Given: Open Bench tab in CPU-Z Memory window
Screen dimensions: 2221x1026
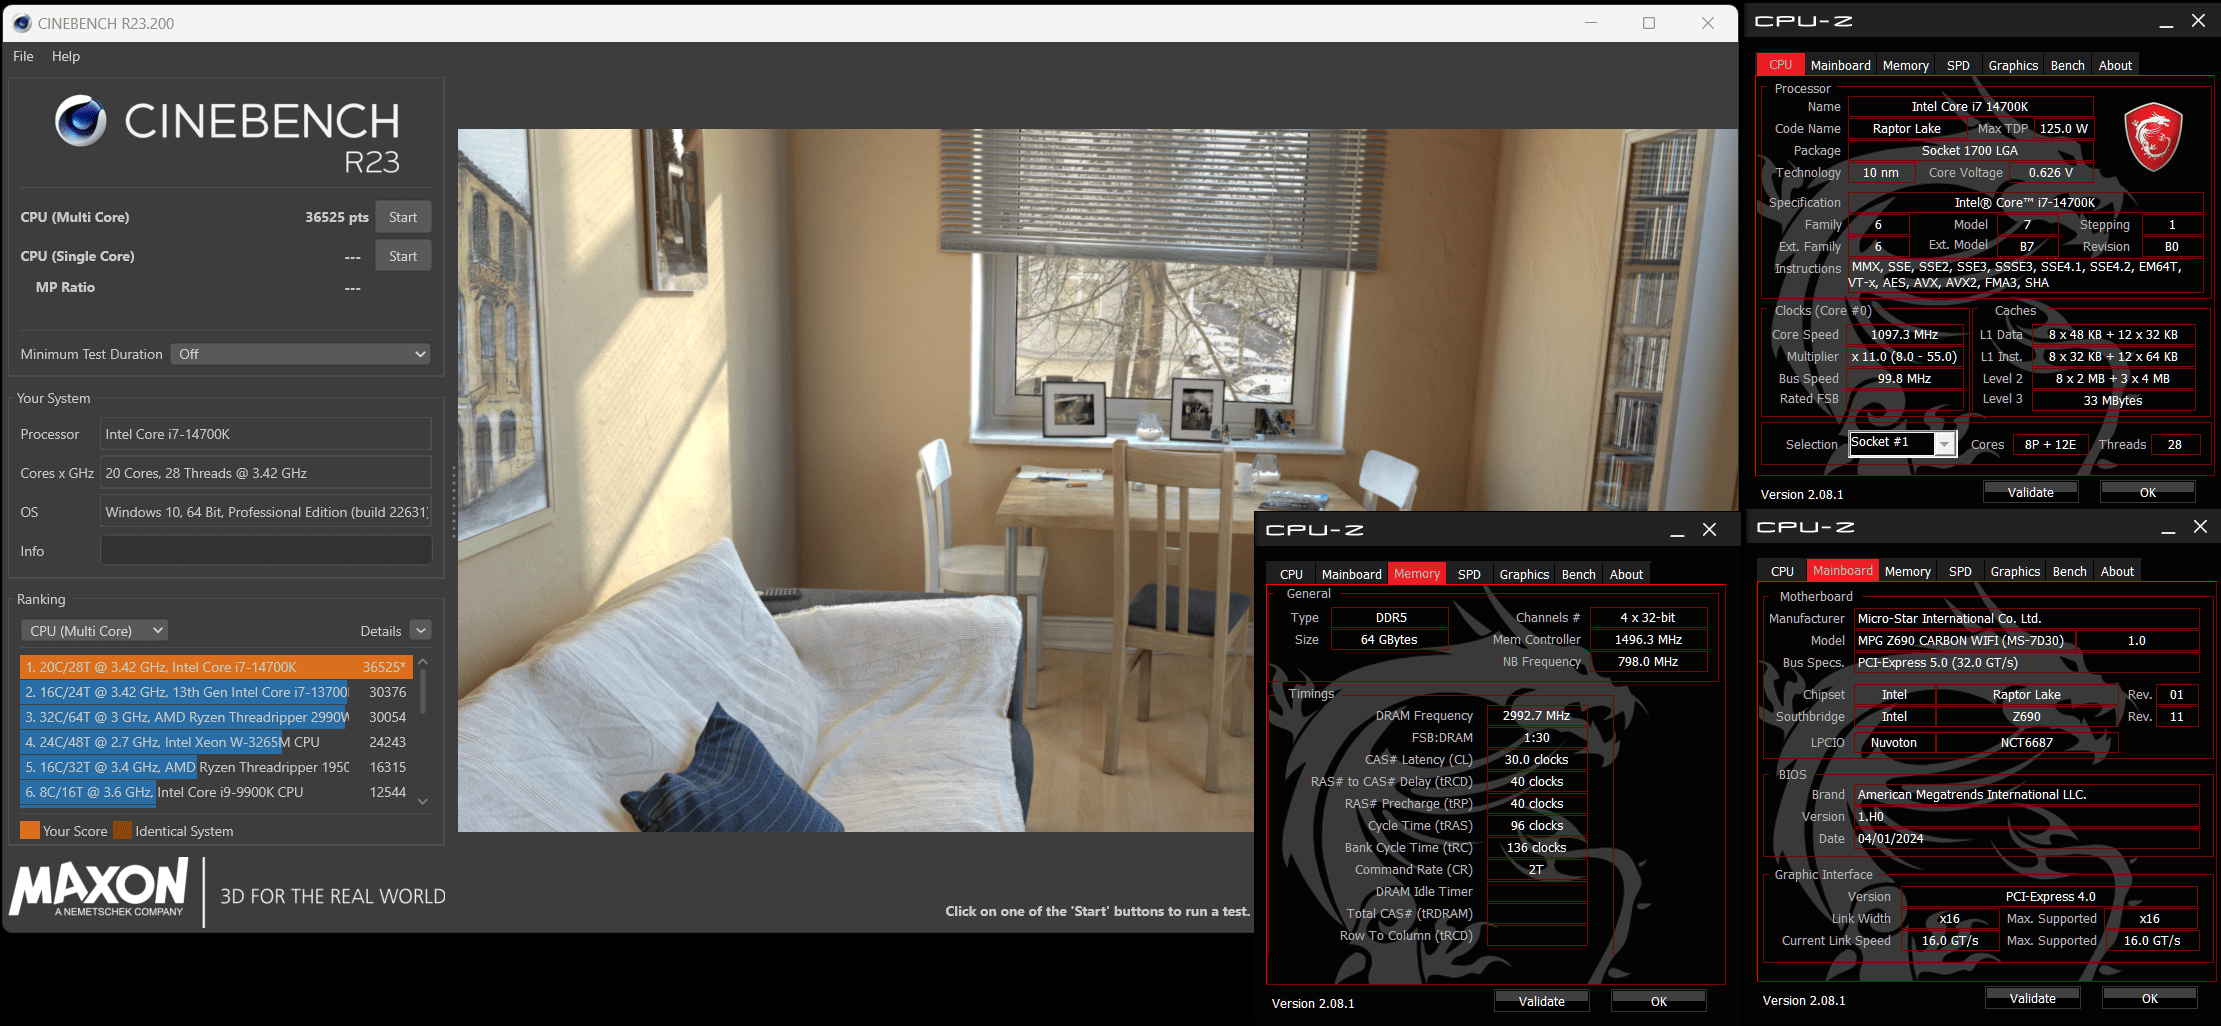Looking at the screenshot, I should point(1578,574).
